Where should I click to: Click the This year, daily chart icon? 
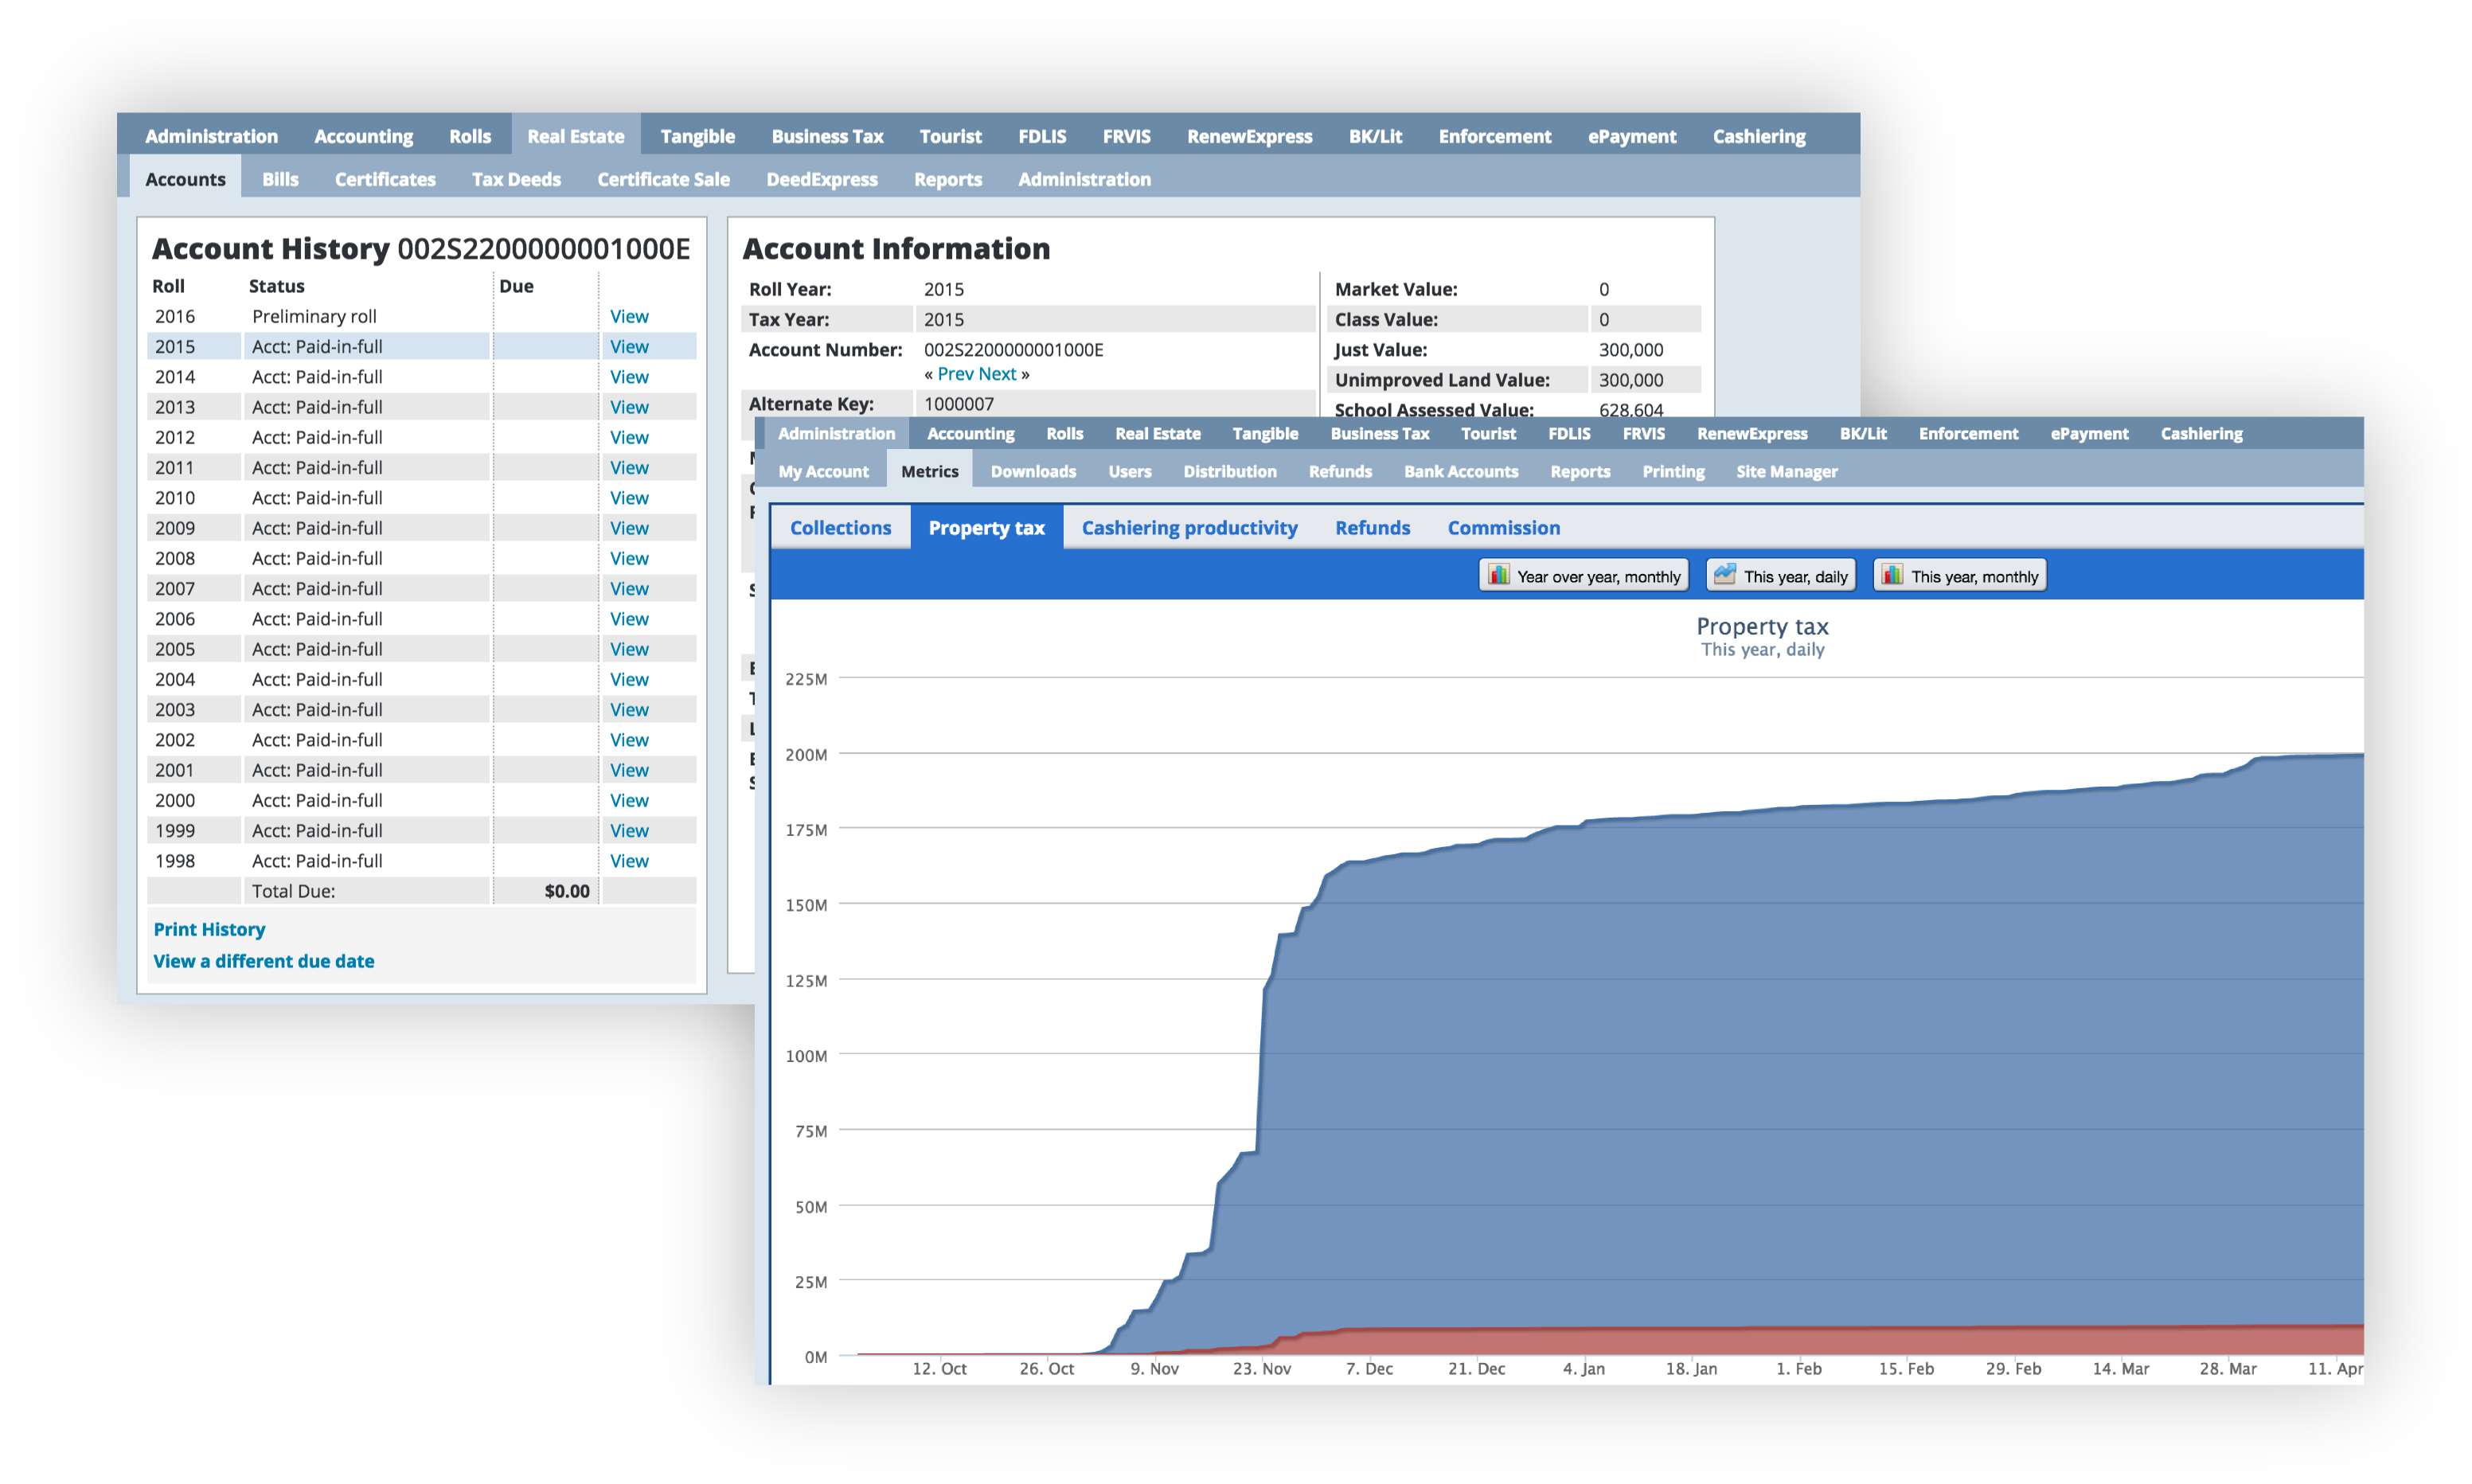(1724, 575)
